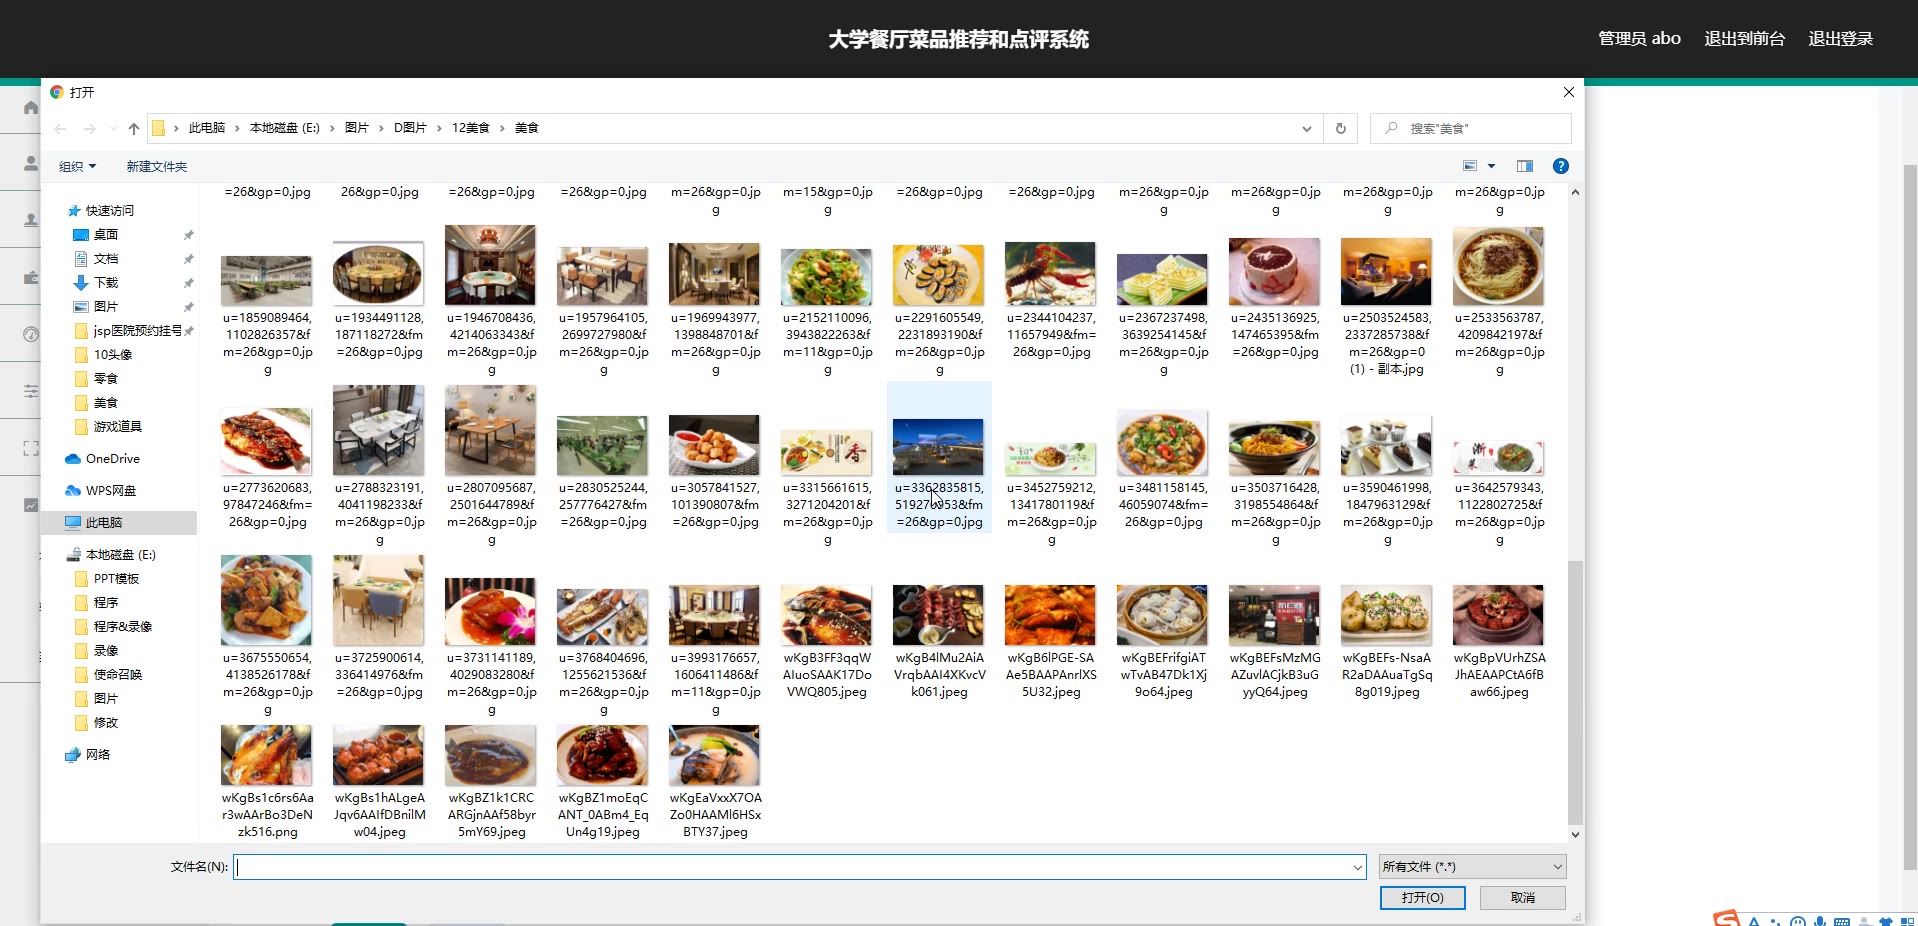Expand the view options dropdown arrow
Screen dimensions: 1918x926
1491,166
